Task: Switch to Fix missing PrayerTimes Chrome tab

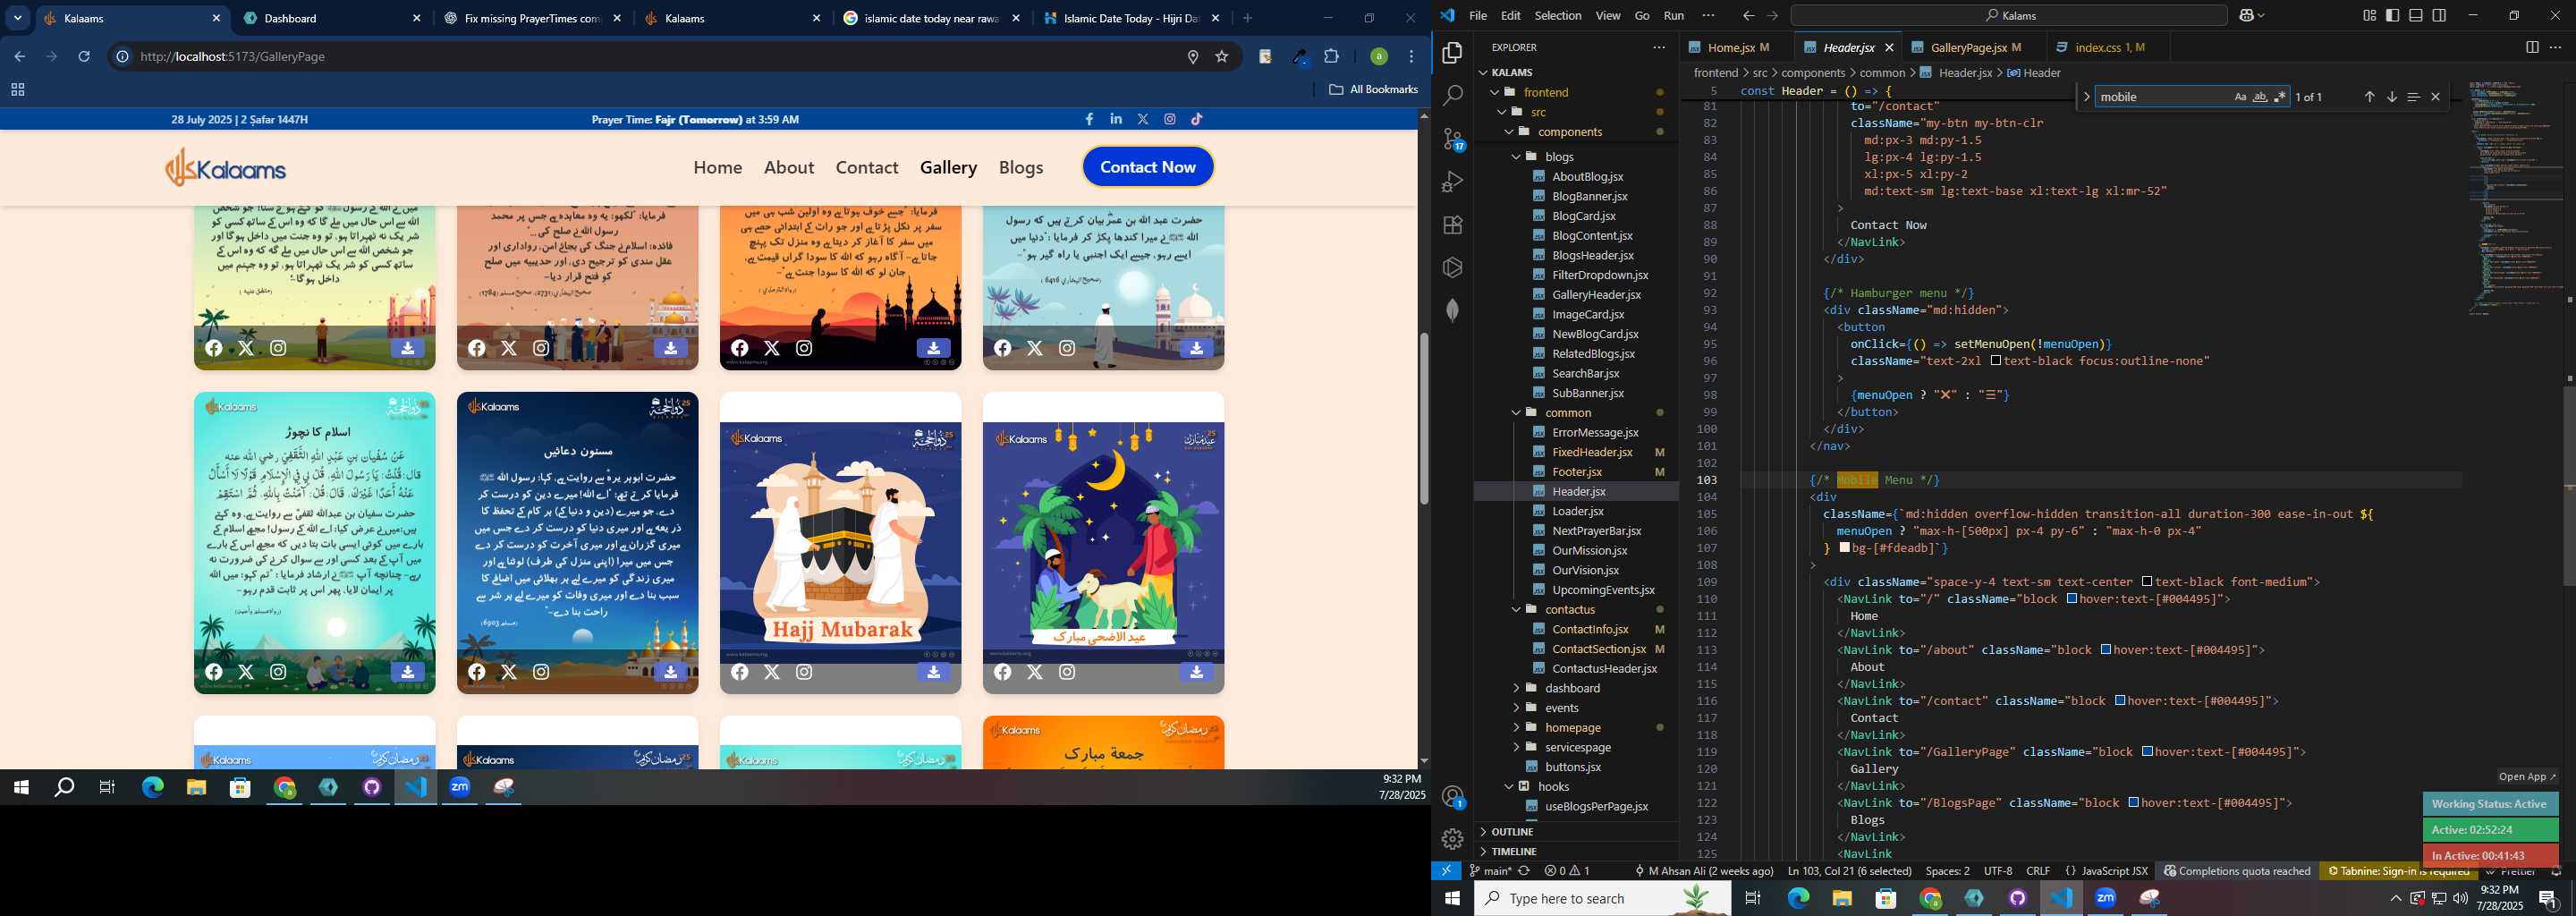Action: (x=533, y=18)
